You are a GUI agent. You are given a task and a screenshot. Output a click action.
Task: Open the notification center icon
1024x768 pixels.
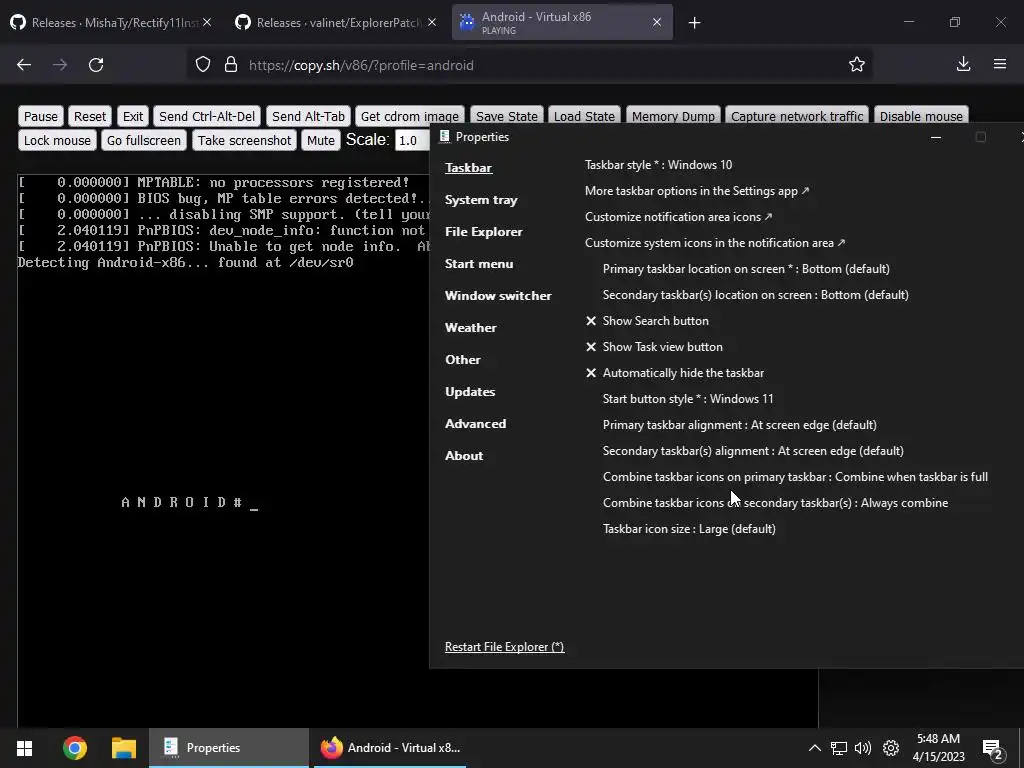point(992,749)
